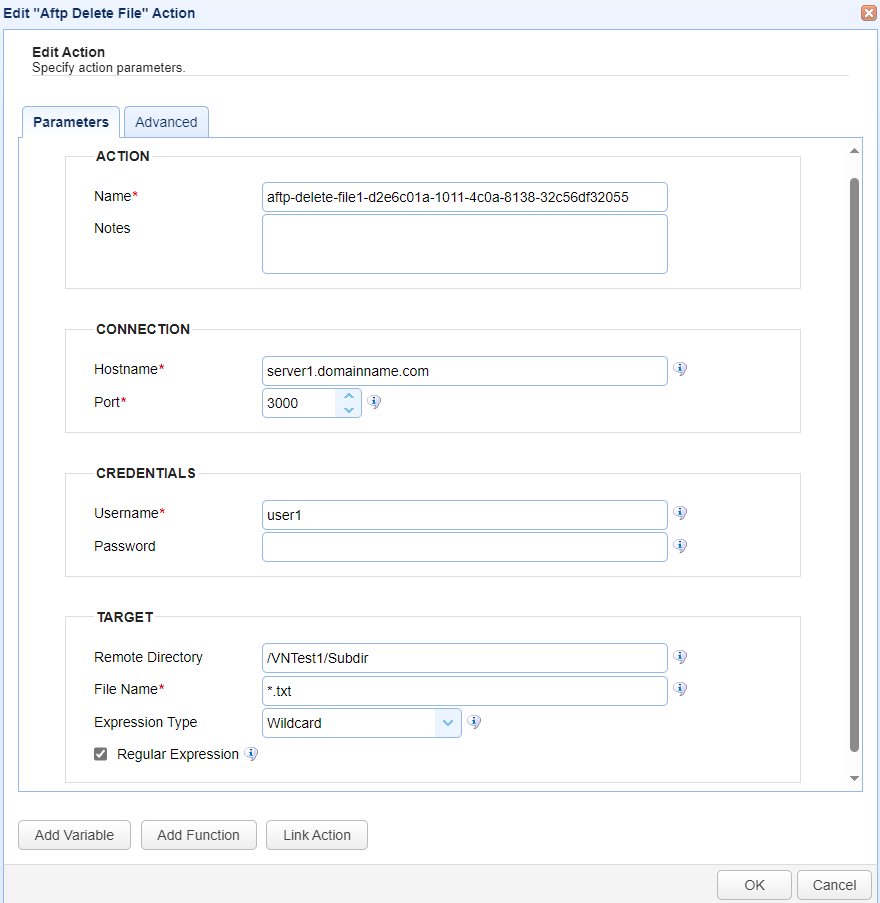Viewport: 880px width, 903px height.
Task: Open the Hostname help info icon
Action: click(x=680, y=369)
